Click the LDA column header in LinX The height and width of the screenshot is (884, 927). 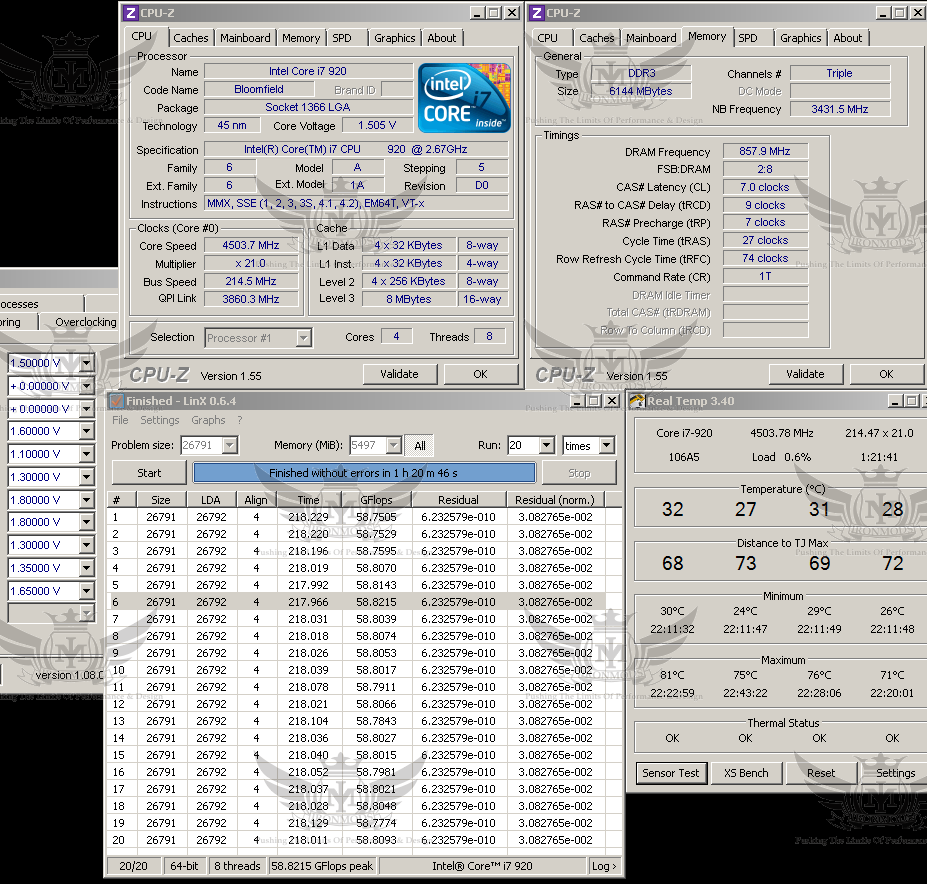click(x=211, y=500)
